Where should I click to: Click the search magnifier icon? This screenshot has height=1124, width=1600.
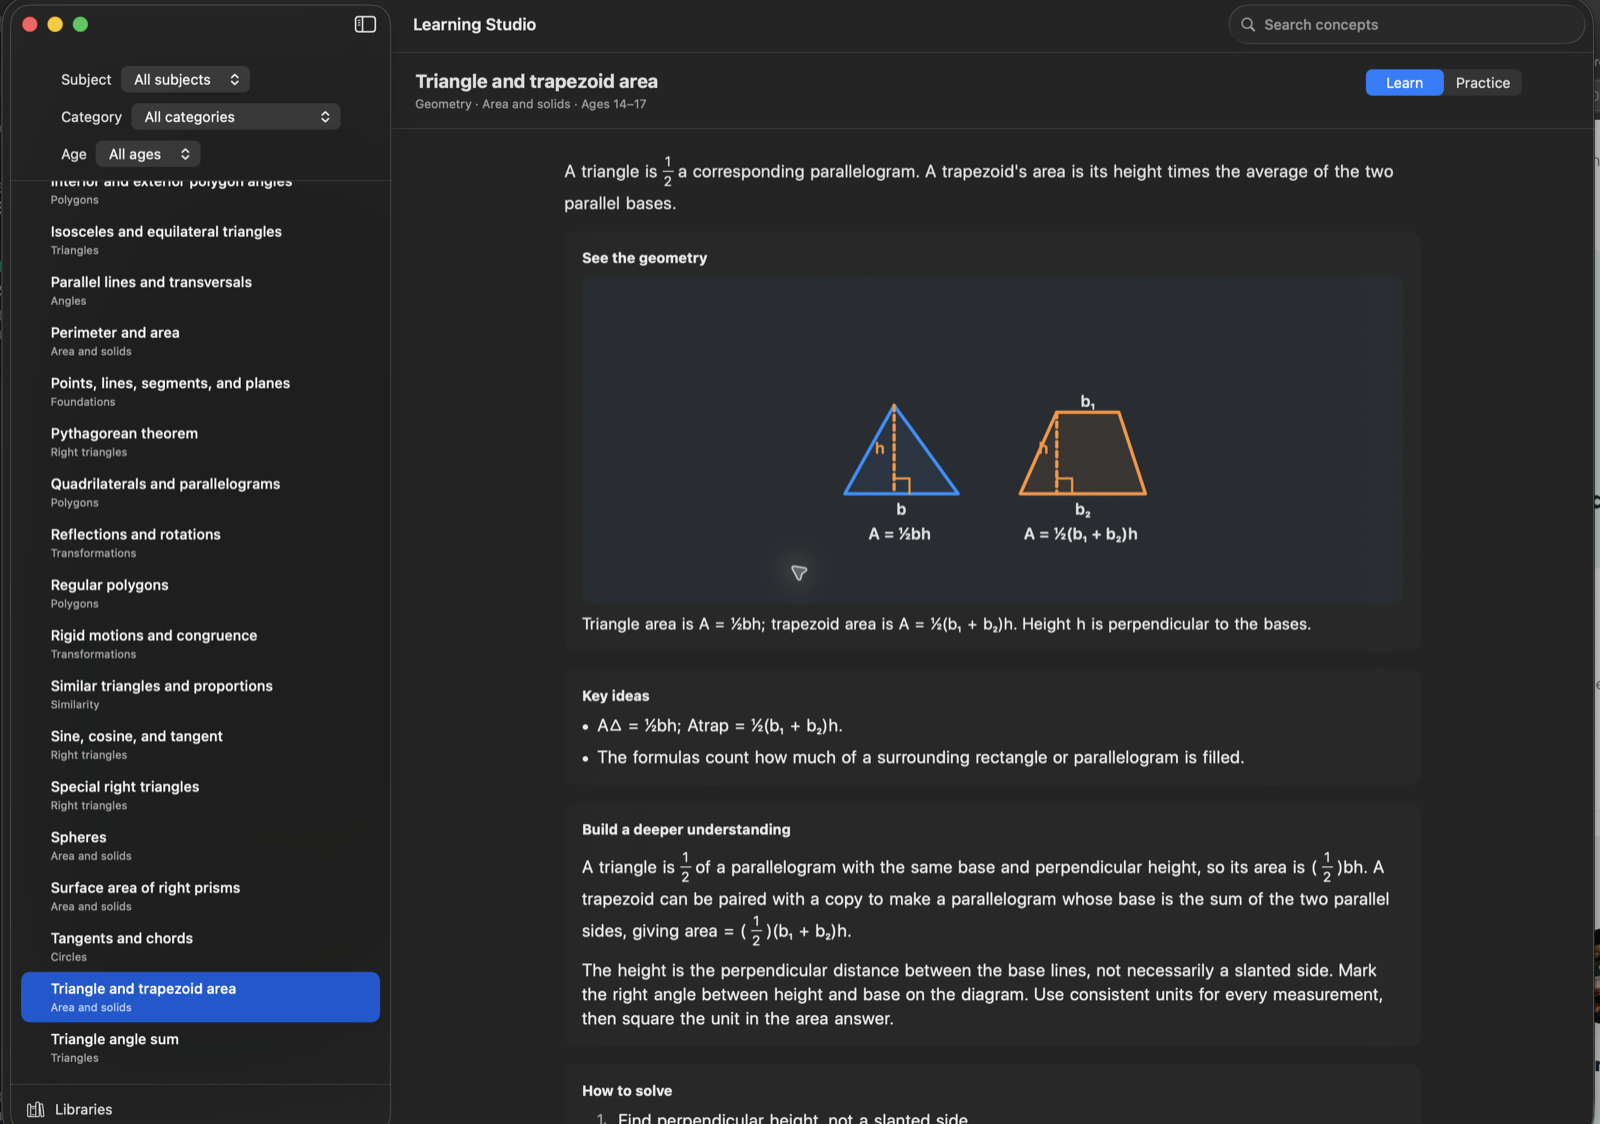tap(1248, 25)
